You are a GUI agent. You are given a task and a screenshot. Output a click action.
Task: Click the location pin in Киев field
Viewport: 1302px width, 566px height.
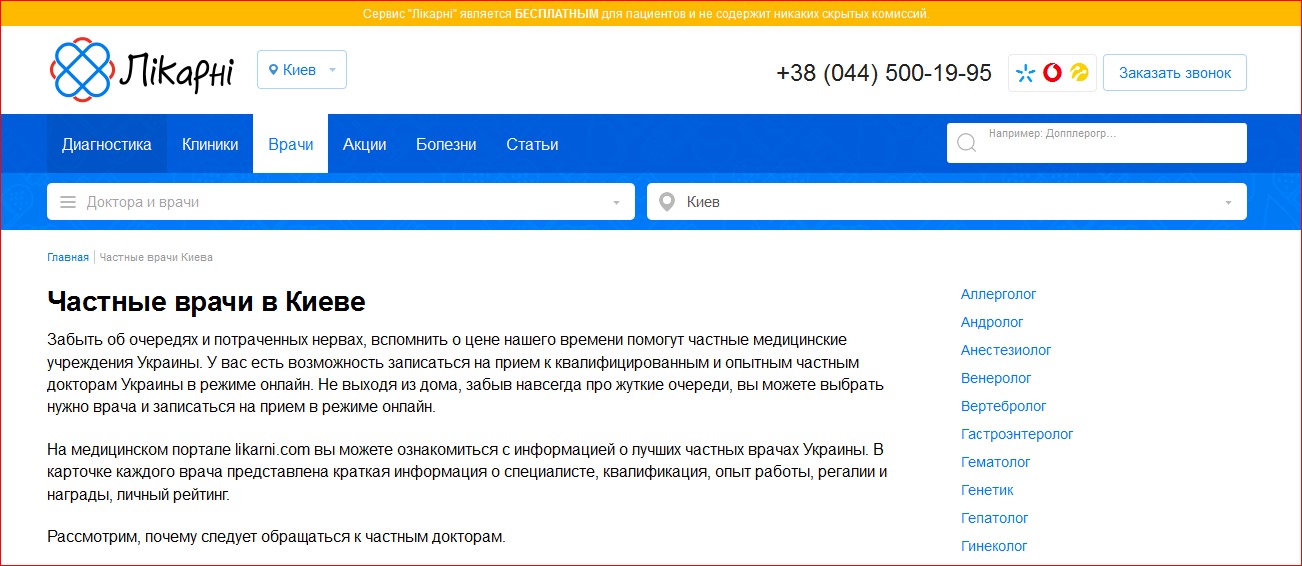click(667, 202)
